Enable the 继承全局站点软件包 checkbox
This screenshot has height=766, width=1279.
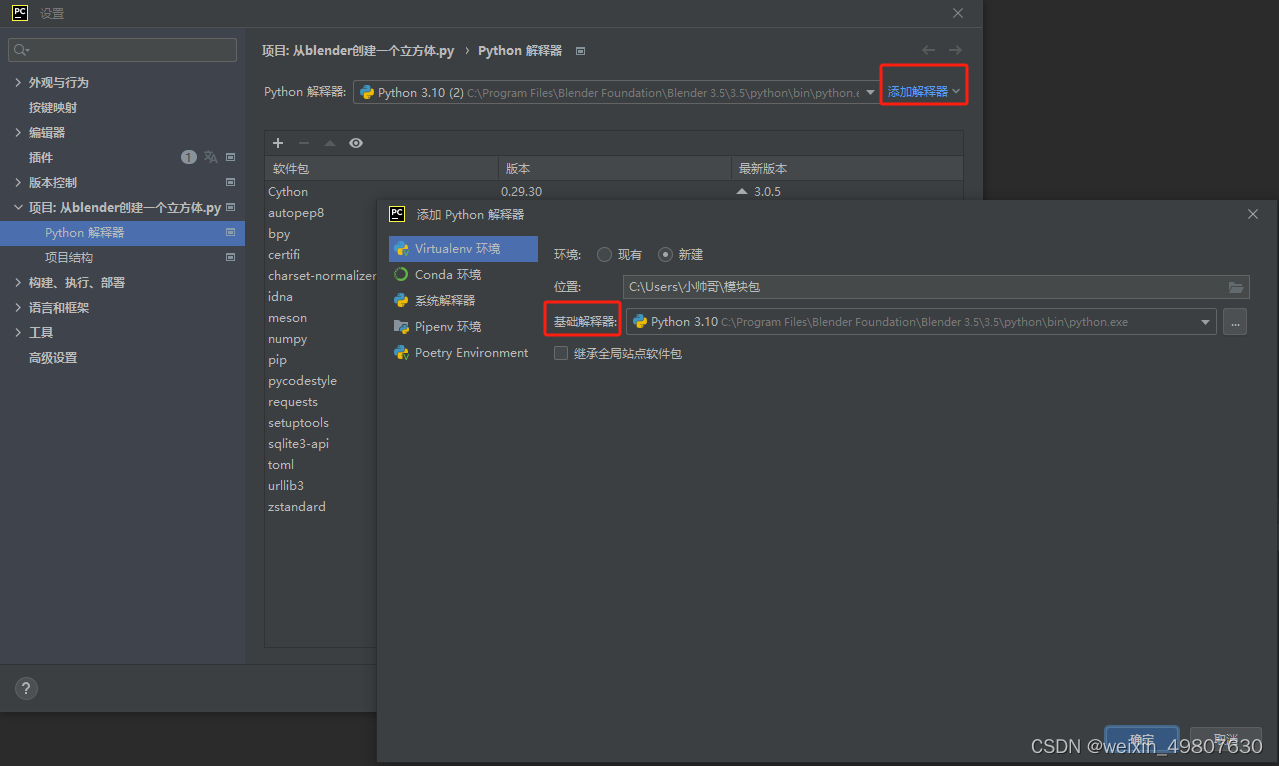coord(561,352)
